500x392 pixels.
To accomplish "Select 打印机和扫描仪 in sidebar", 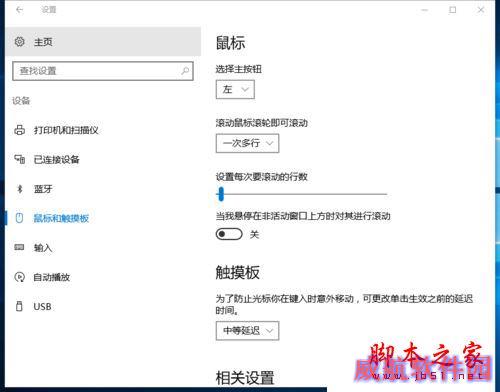I will 103,130.
